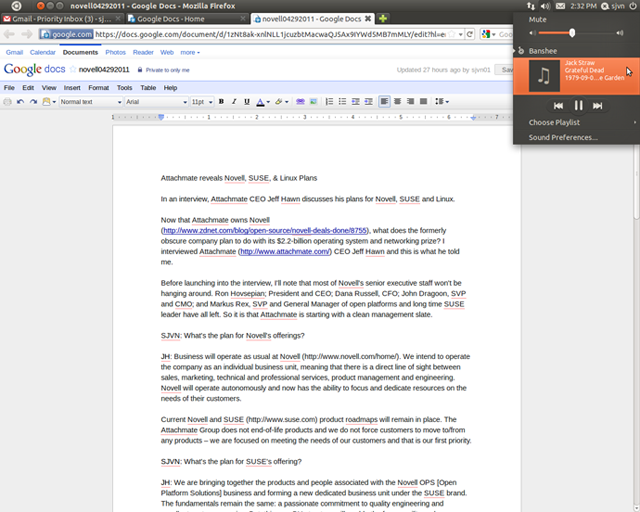Click the 'Private to only me' sharing label
Viewport: 640px width, 512px height.
(167, 70)
